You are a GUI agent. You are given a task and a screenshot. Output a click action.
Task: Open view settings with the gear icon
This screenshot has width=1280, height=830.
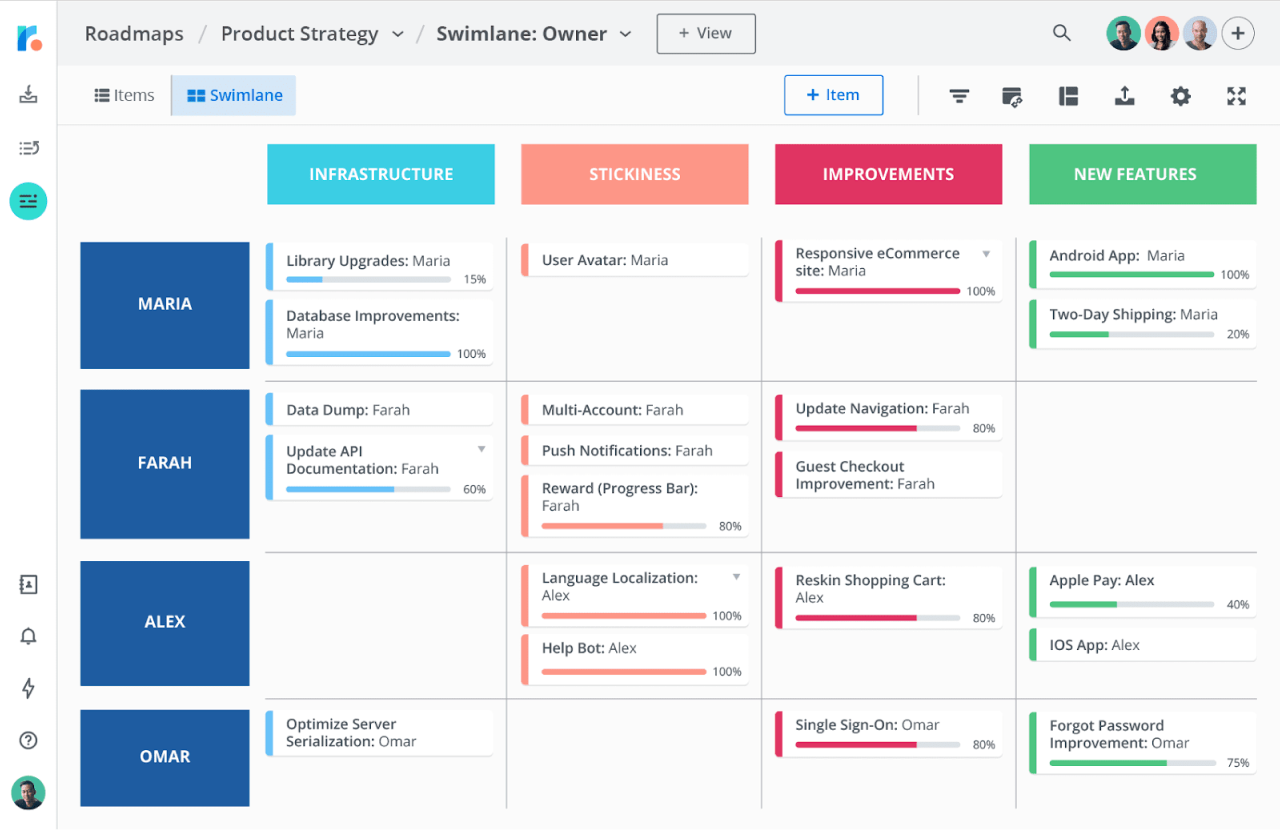coord(1180,96)
